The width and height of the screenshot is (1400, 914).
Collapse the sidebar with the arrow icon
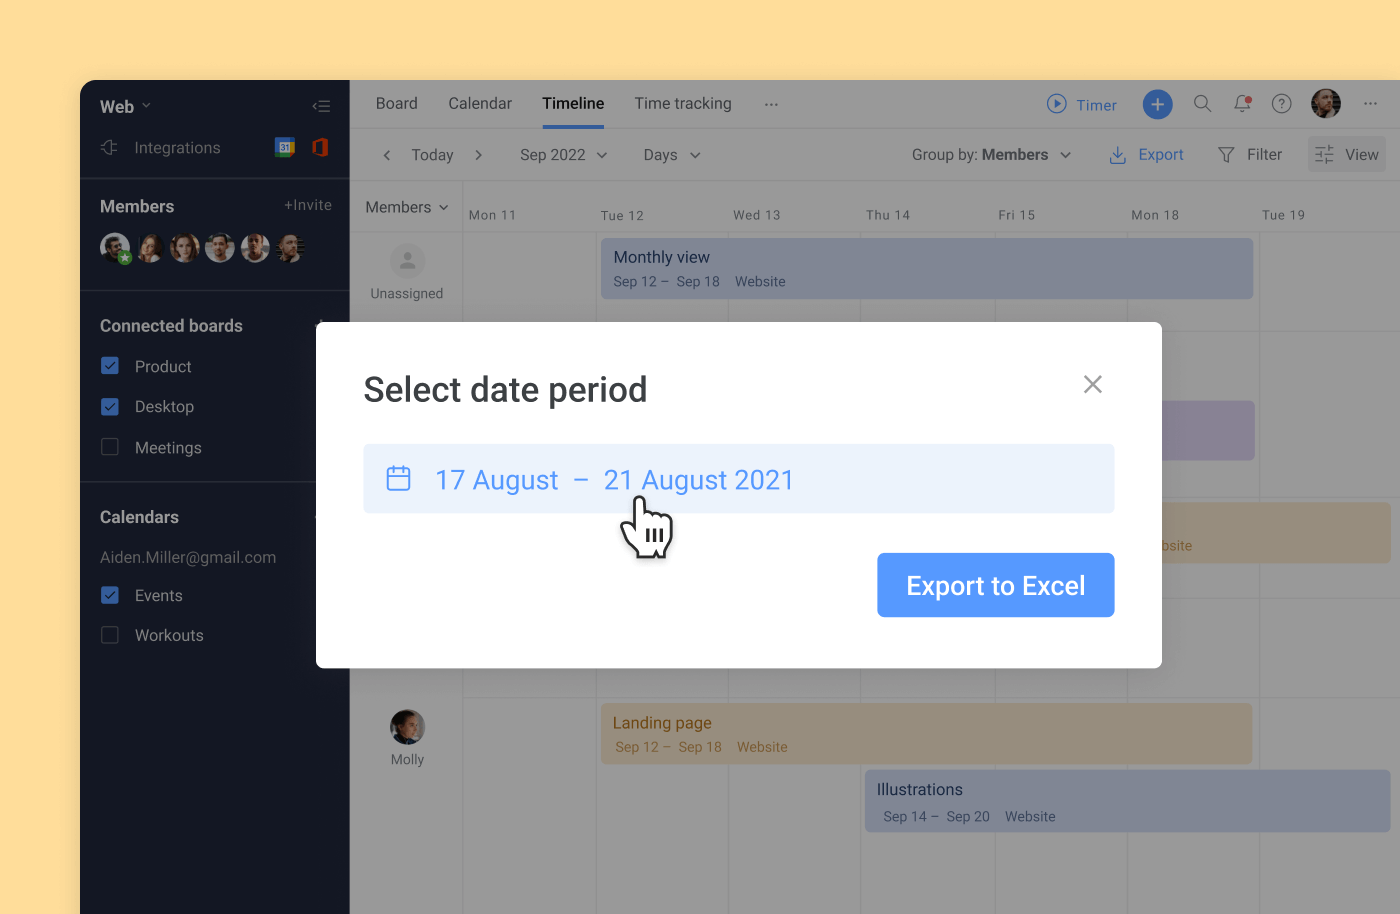point(321,105)
